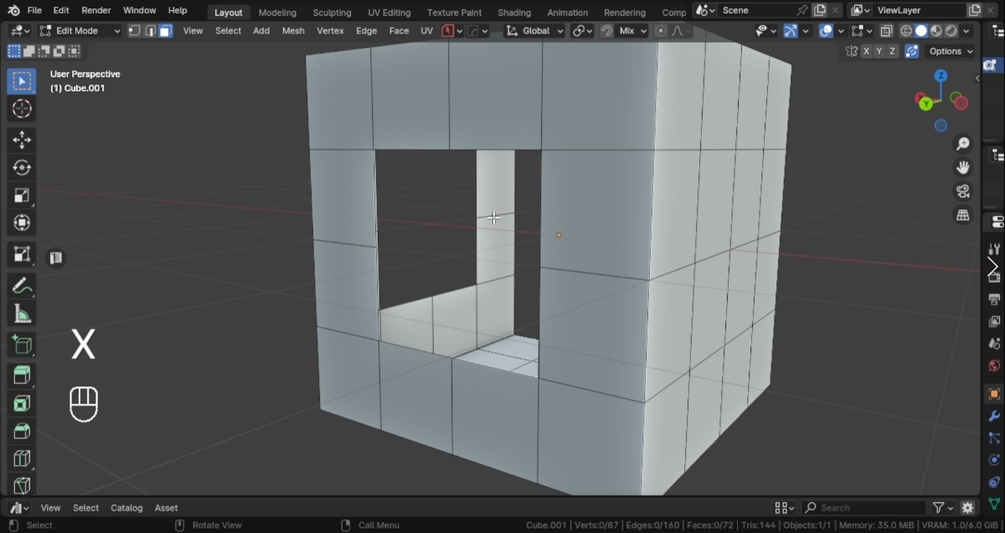The height and width of the screenshot is (533, 1005).
Task: Toggle show overlays button
Action: click(x=826, y=31)
